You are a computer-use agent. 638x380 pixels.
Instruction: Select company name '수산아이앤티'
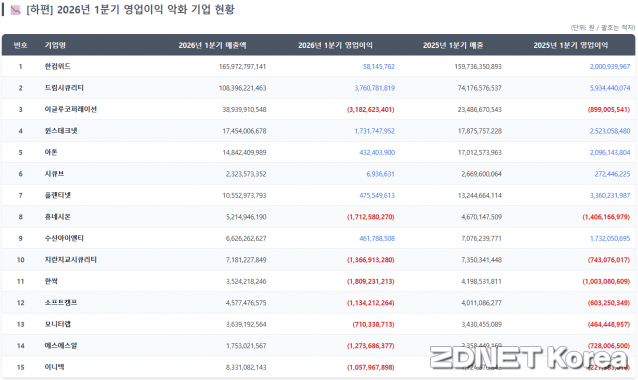pyautogui.click(x=64, y=238)
